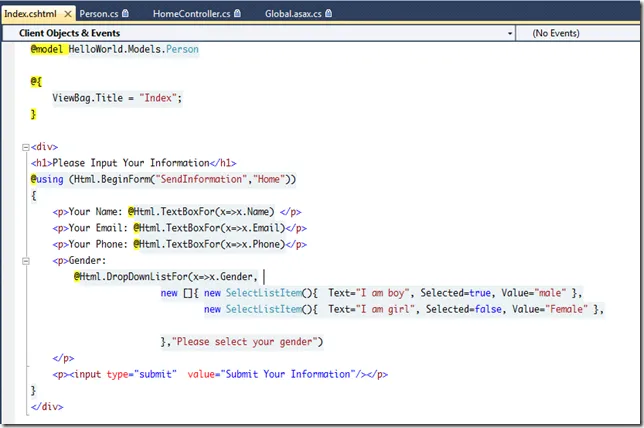Image resolution: width=644 pixels, height=428 pixels.
Task: Click lock icon on Global.asax.cs tab
Action: [328, 13]
